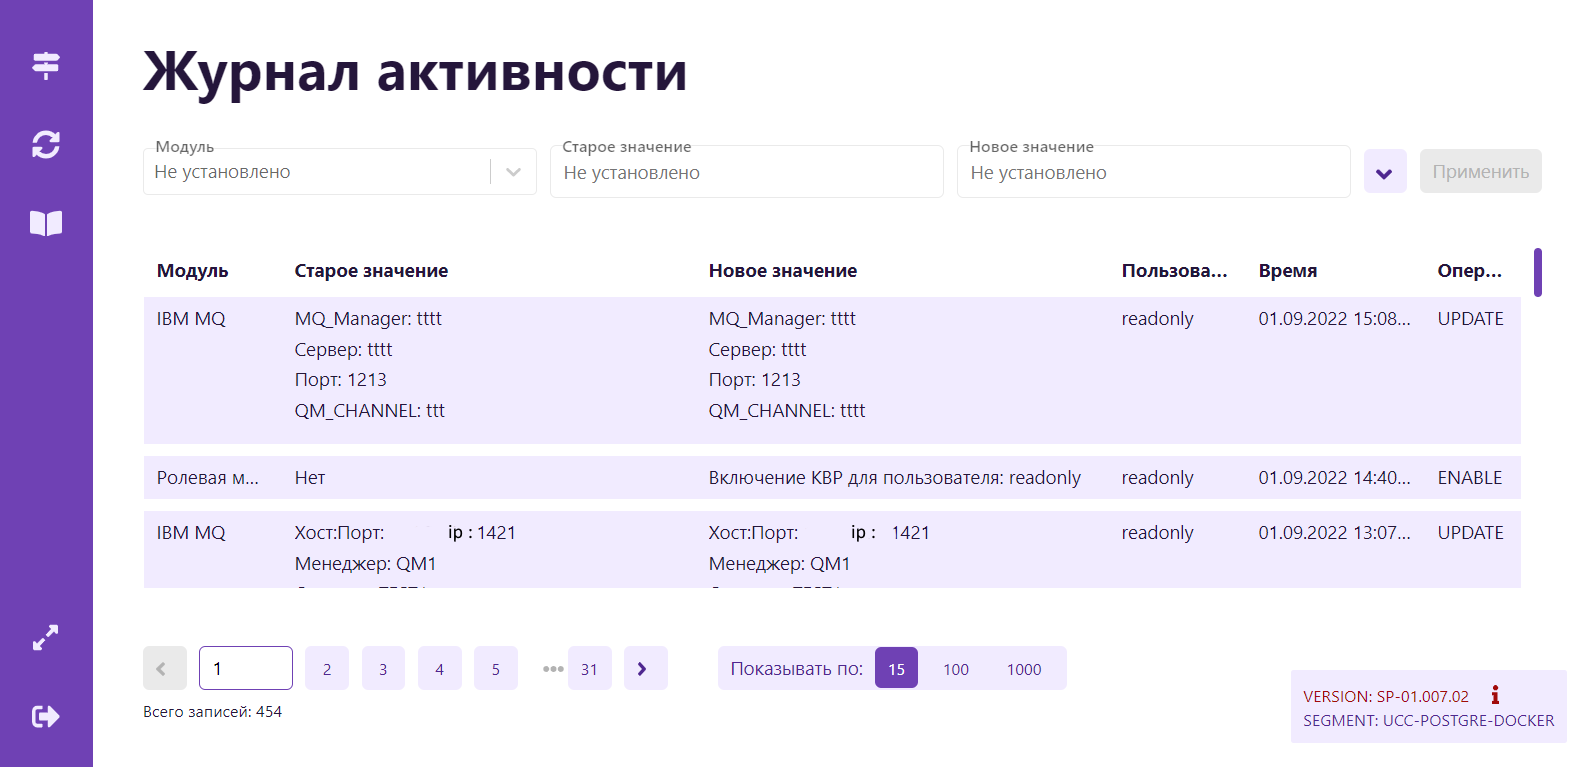Image resolution: width=1591 pixels, height=768 pixels.
Task: Click the red version info icon
Action: tap(1495, 695)
